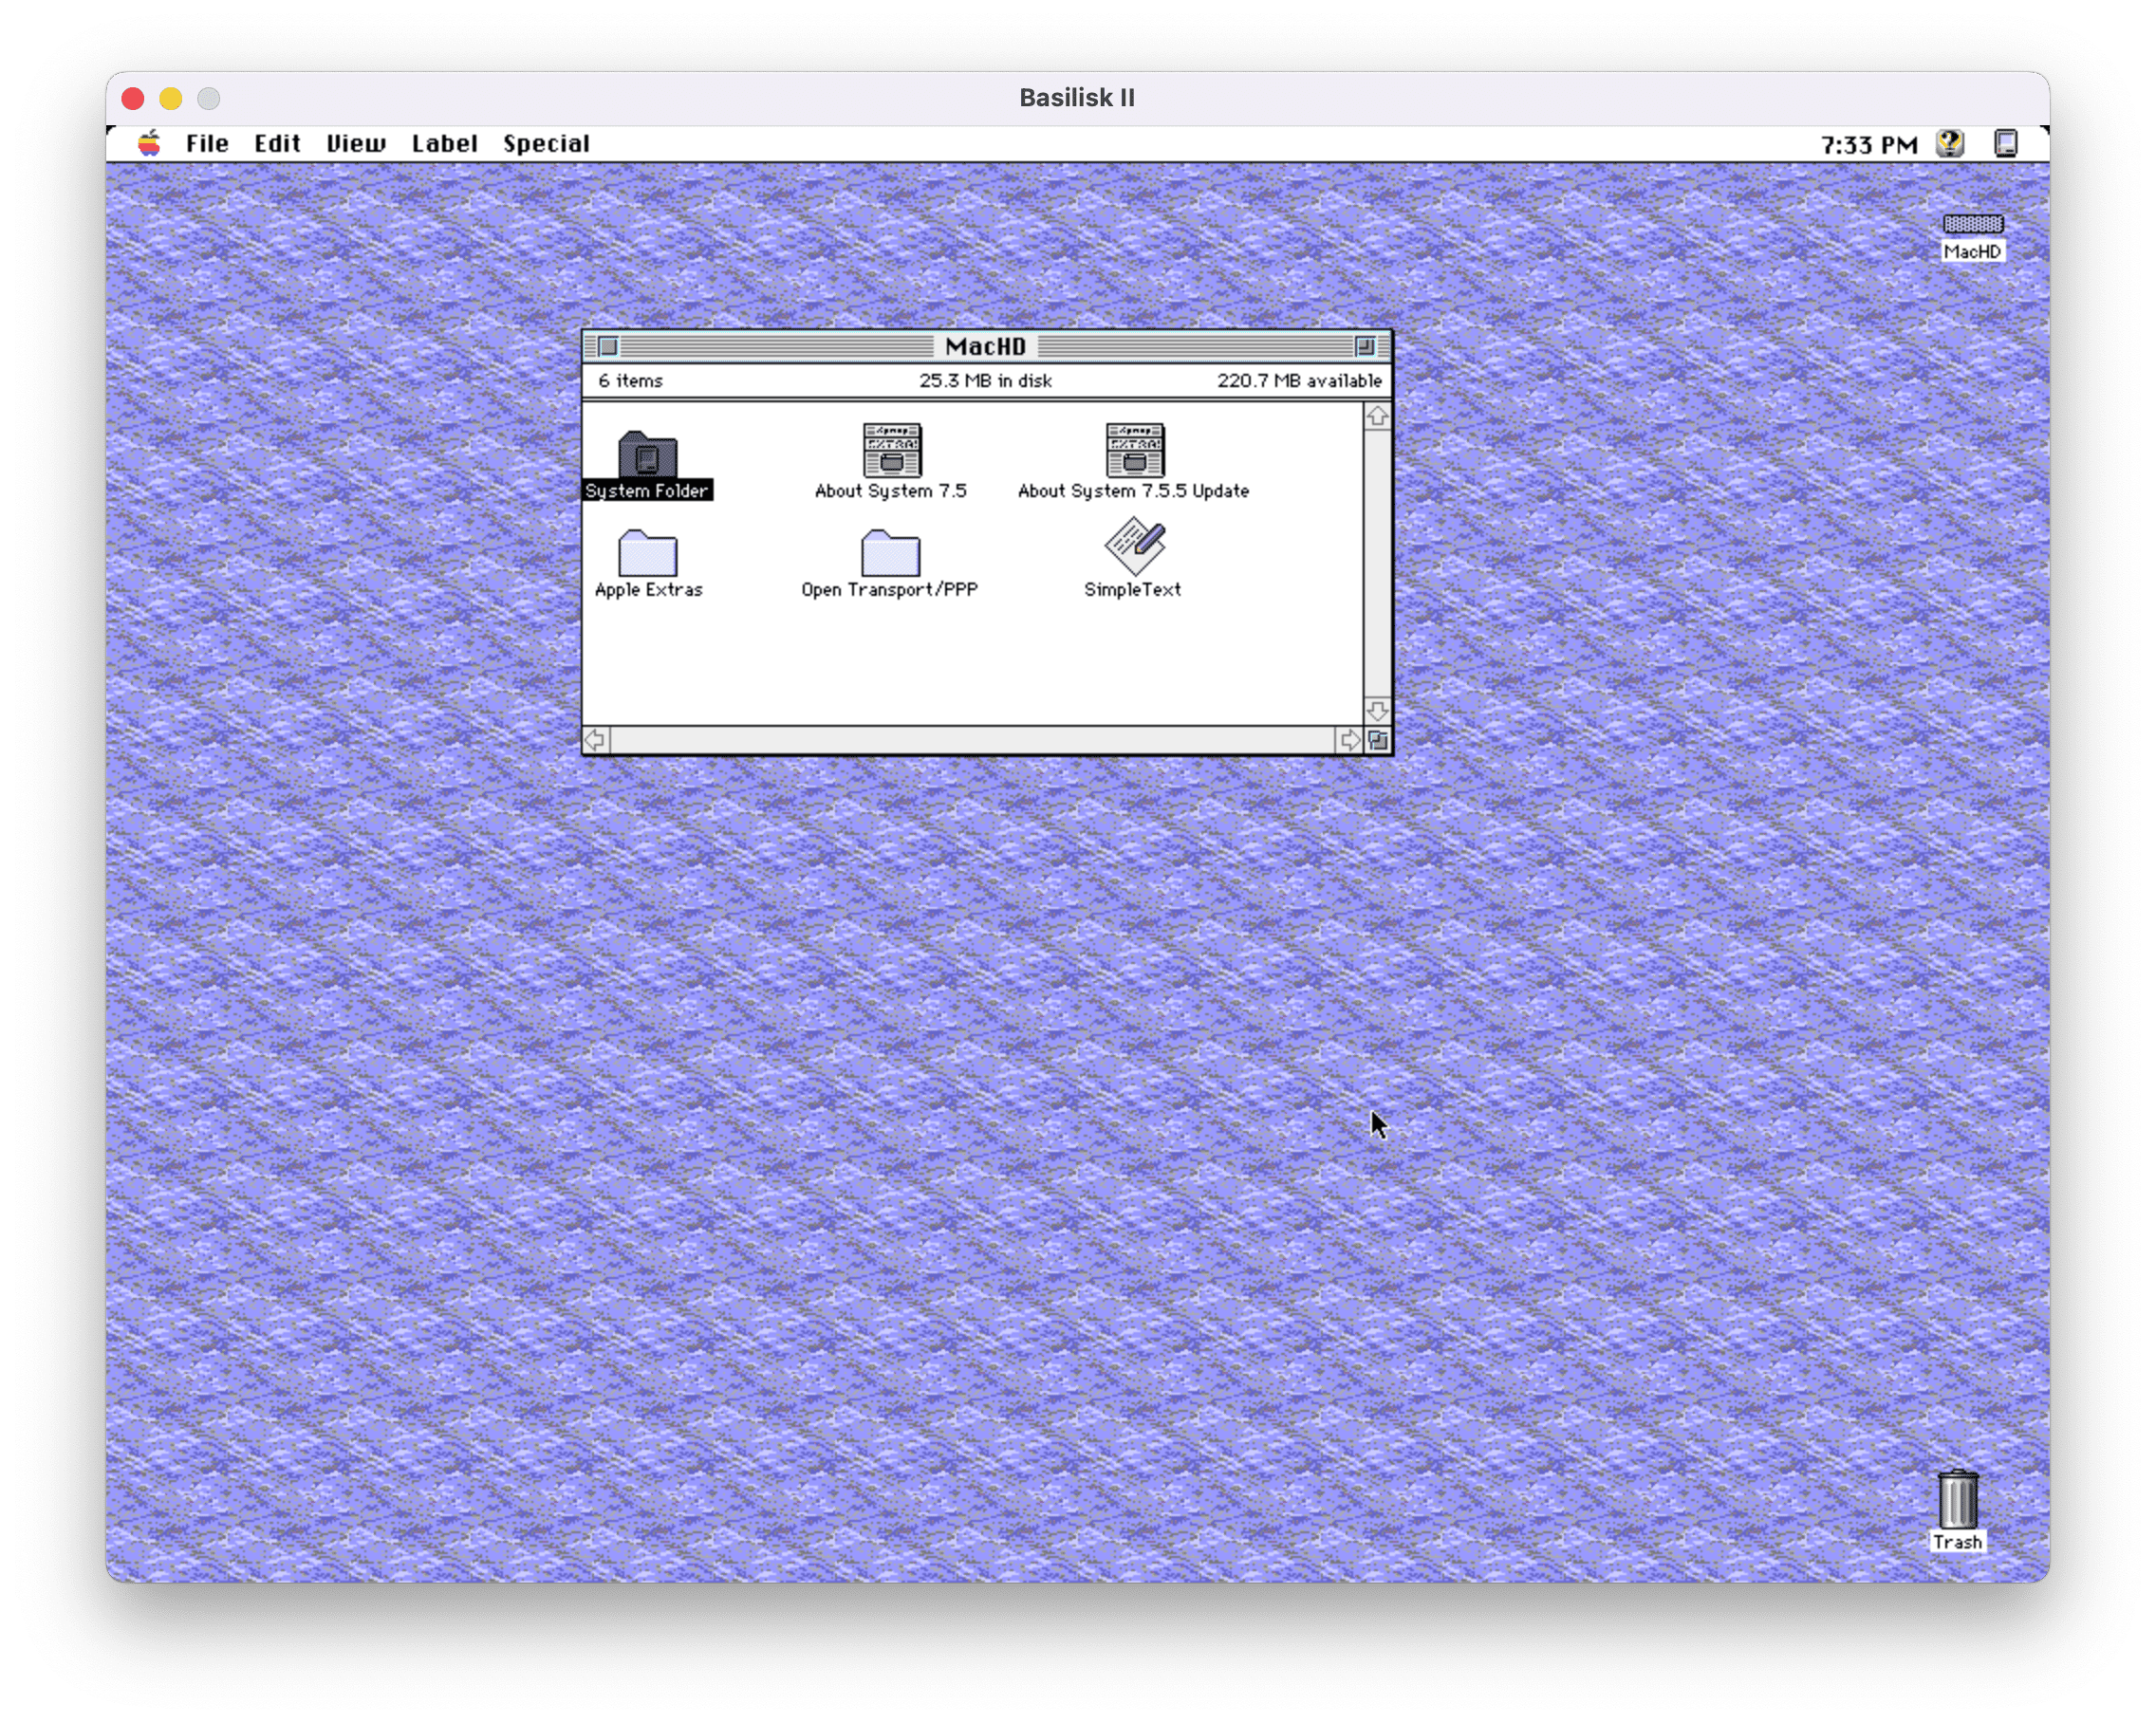Click the MacHD window scroll up arrow
The image size is (2156, 1723).
(x=1377, y=417)
